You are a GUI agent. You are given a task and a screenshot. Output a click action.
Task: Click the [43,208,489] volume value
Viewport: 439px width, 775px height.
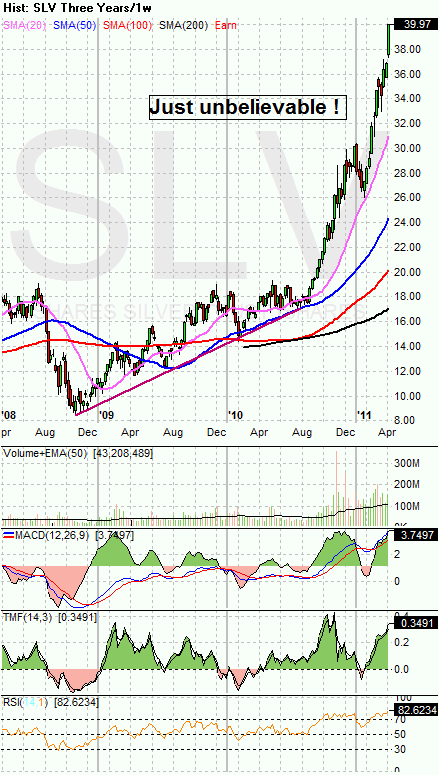123,452
